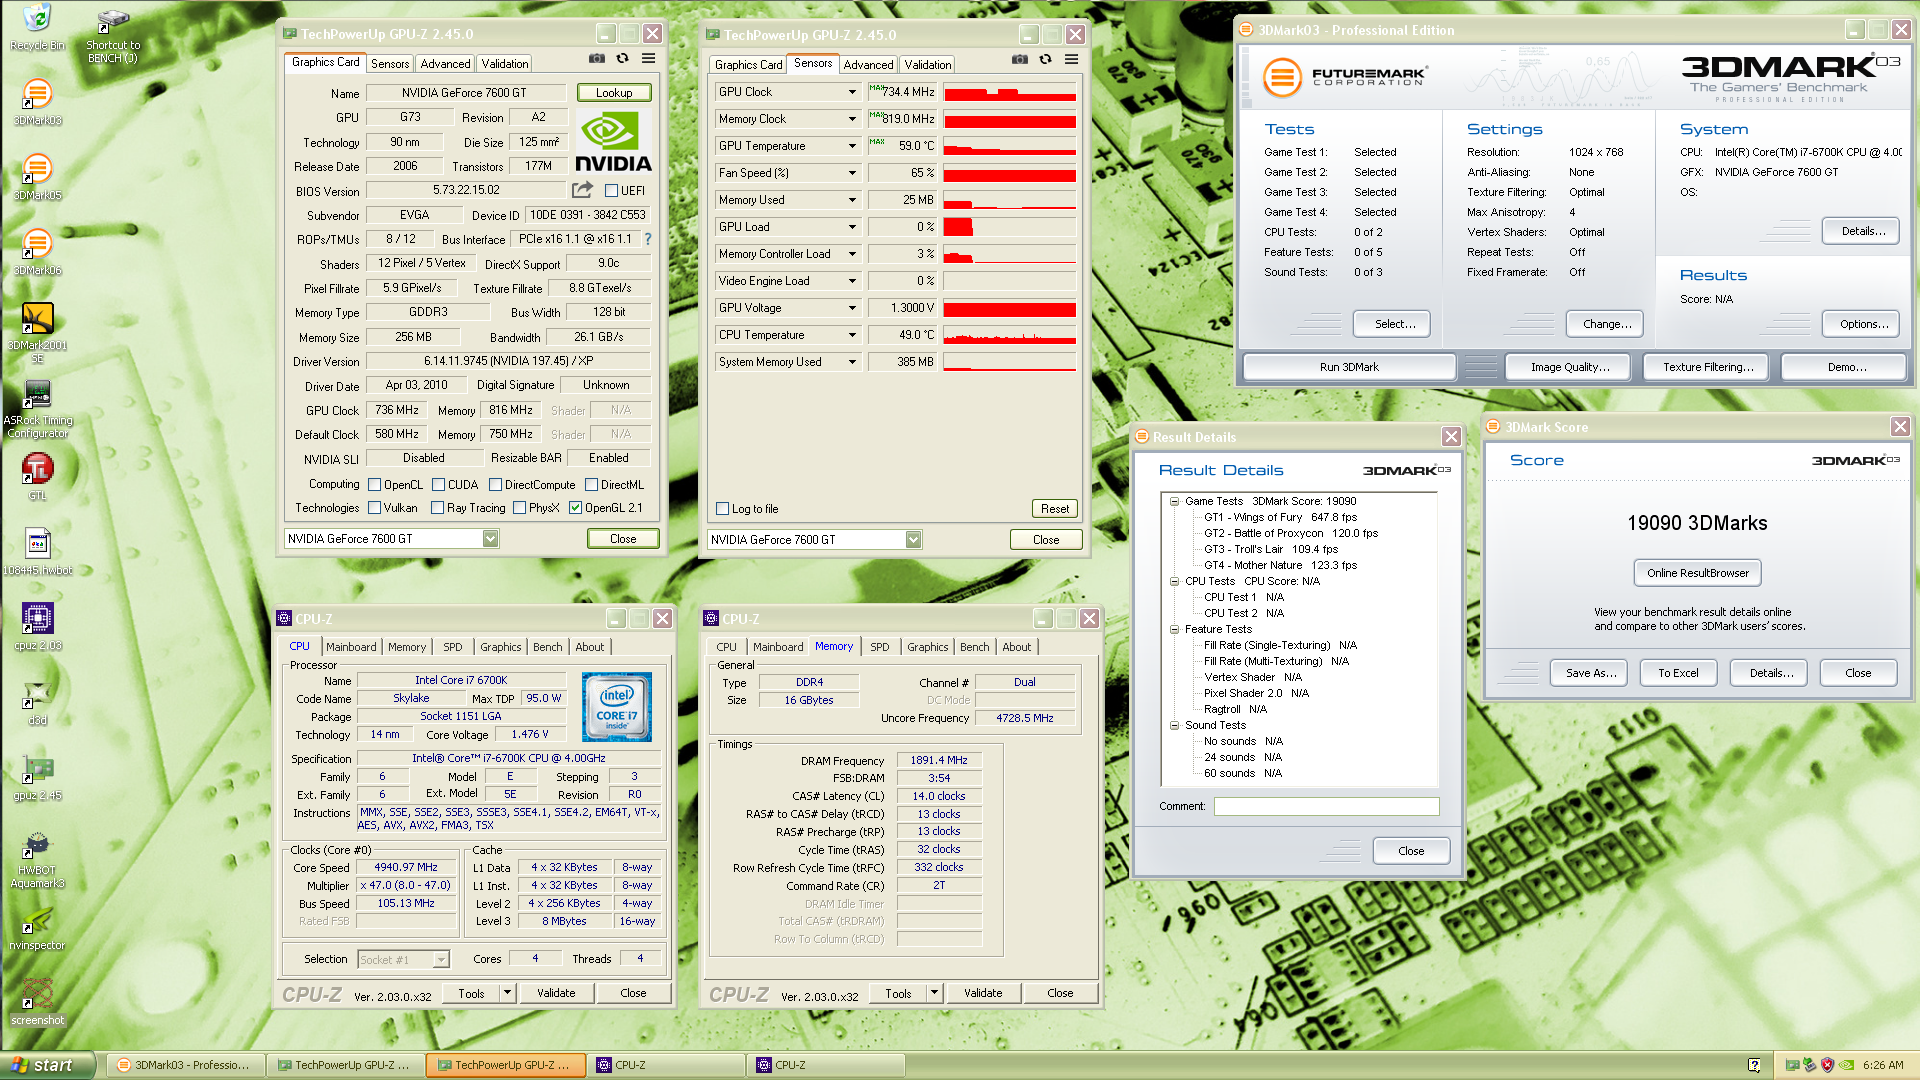
Task: Open the Recycle Bin desktop icon
Action: (x=37, y=27)
